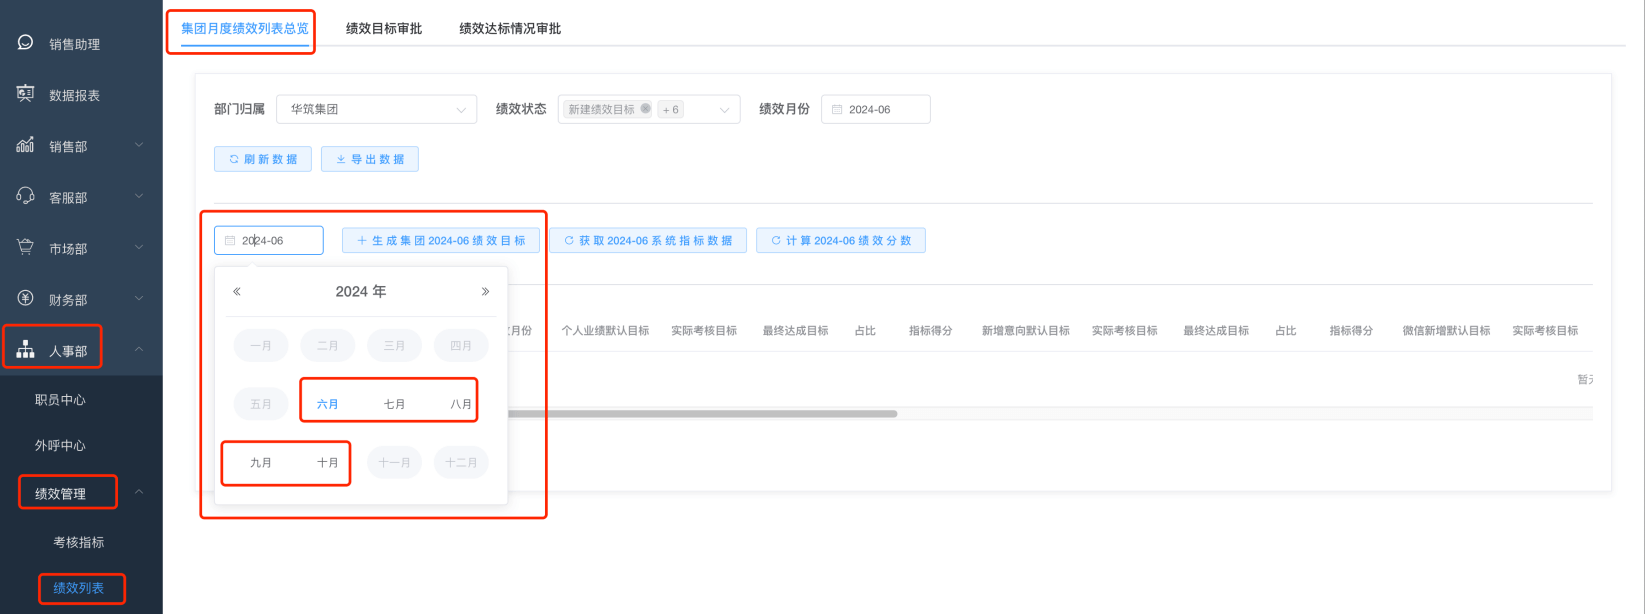Collapse the 绩效管理 submenu
1645x614 pixels.
(139, 492)
